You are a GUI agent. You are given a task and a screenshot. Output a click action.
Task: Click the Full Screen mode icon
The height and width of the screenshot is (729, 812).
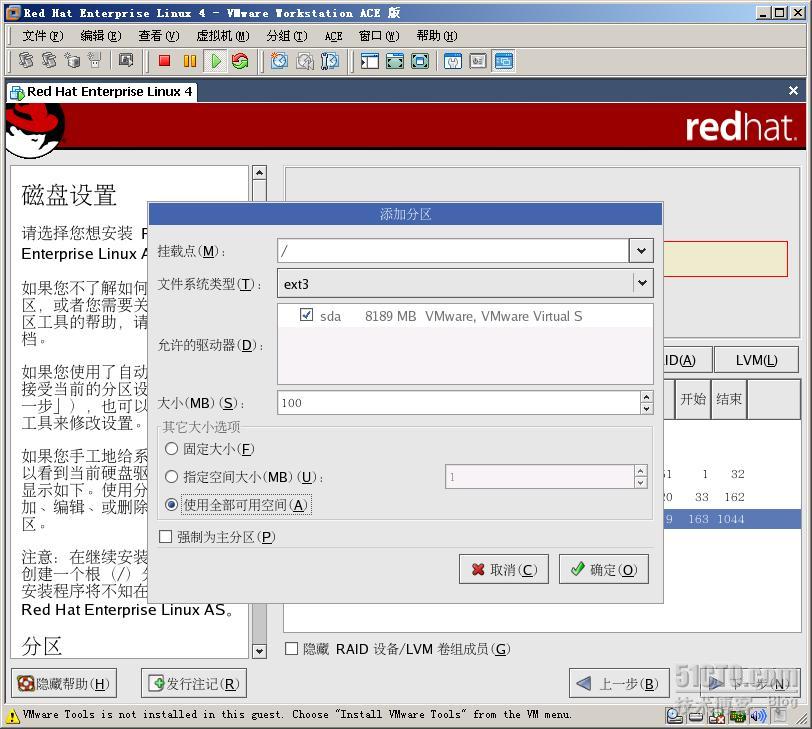click(x=419, y=61)
